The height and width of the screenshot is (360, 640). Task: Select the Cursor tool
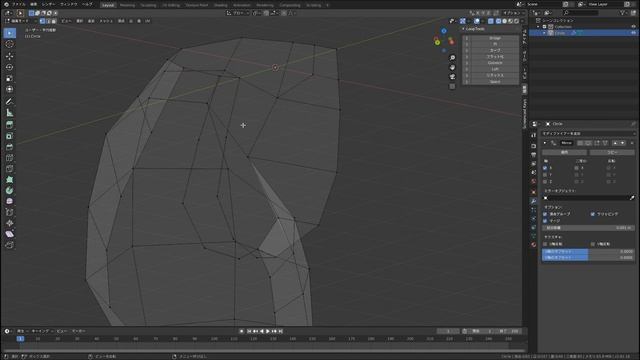pos(9,44)
